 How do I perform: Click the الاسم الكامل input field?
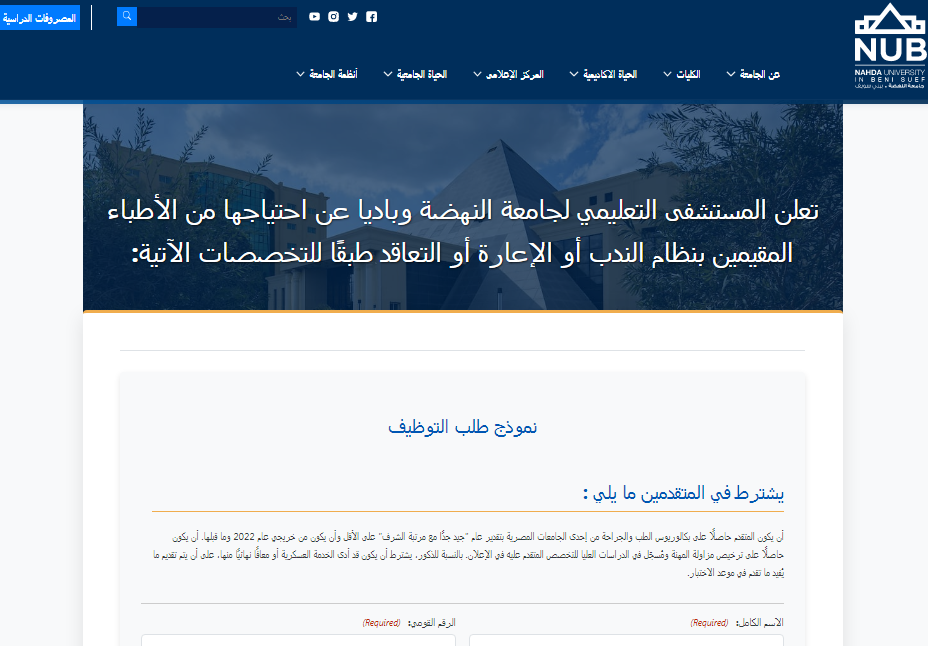click(x=626, y=640)
